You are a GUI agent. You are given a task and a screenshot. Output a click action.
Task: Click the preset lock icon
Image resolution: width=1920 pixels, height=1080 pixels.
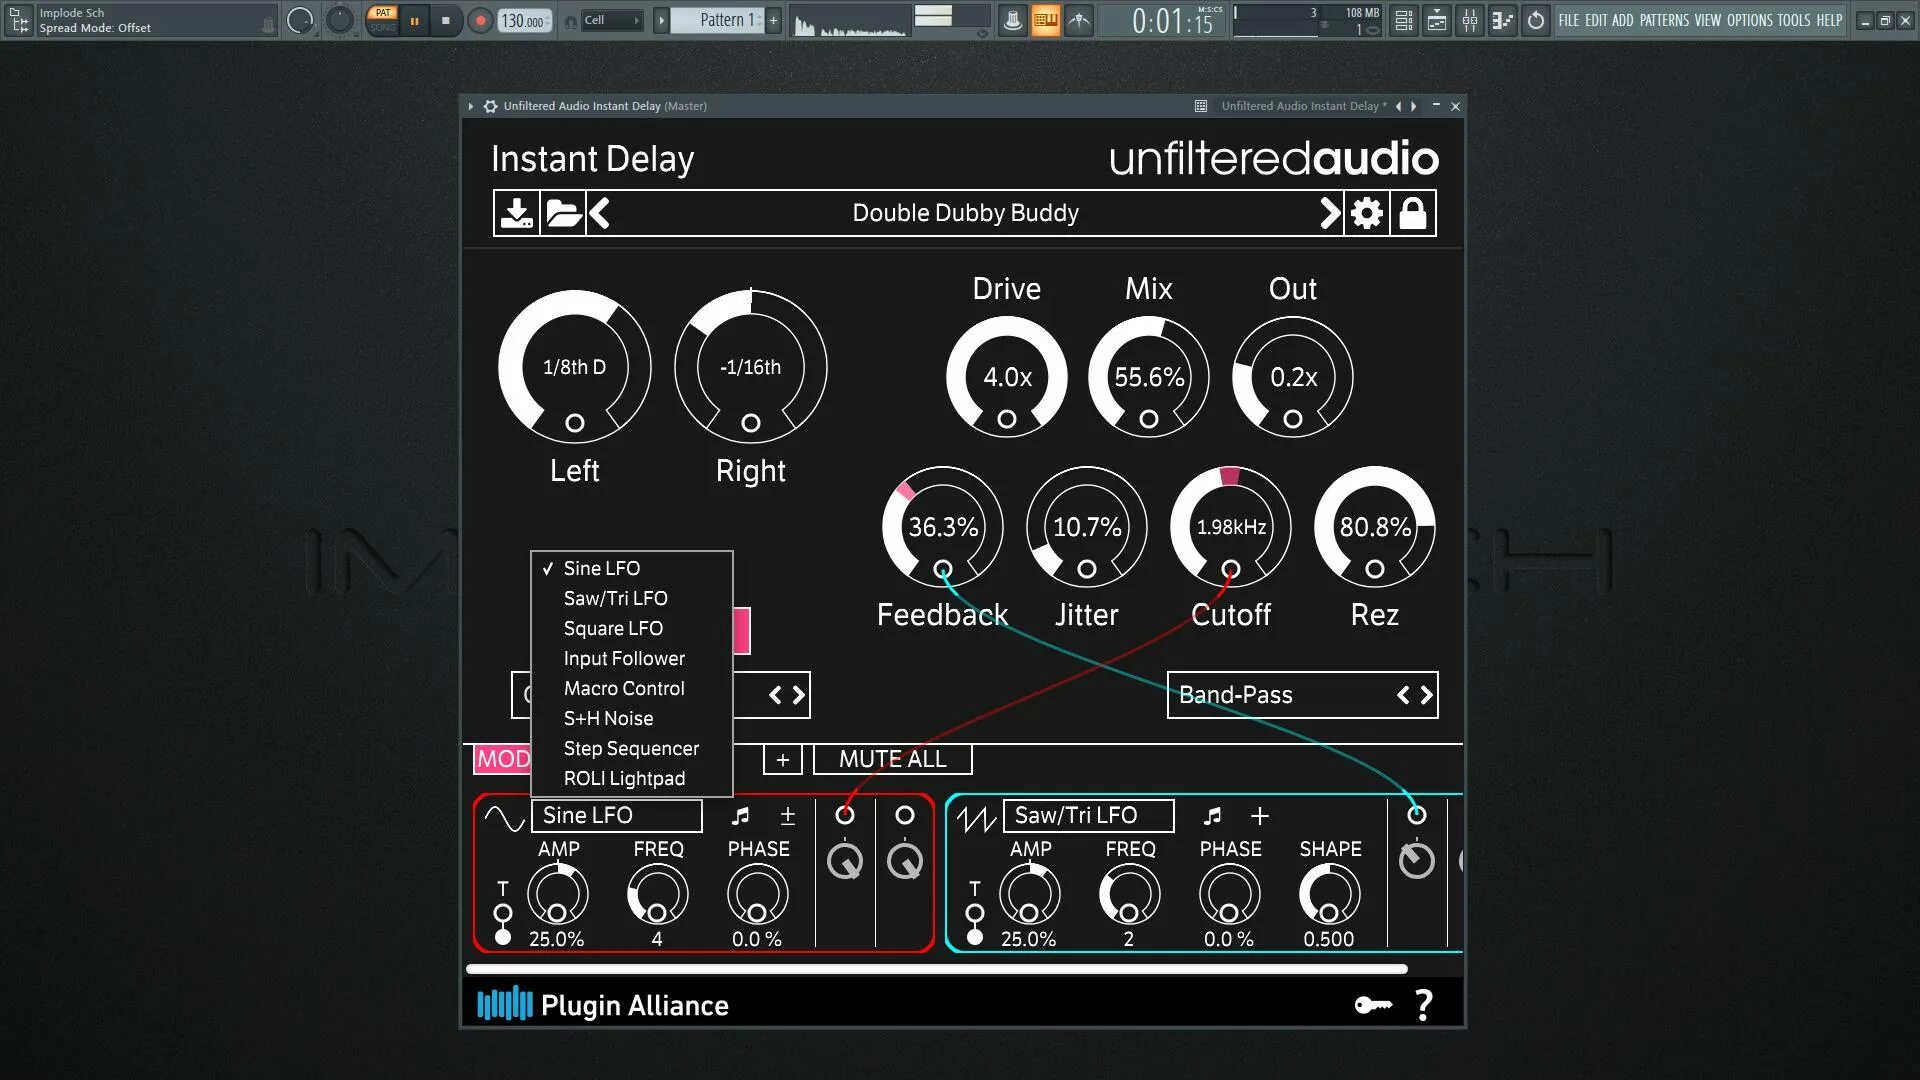pyautogui.click(x=1412, y=213)
